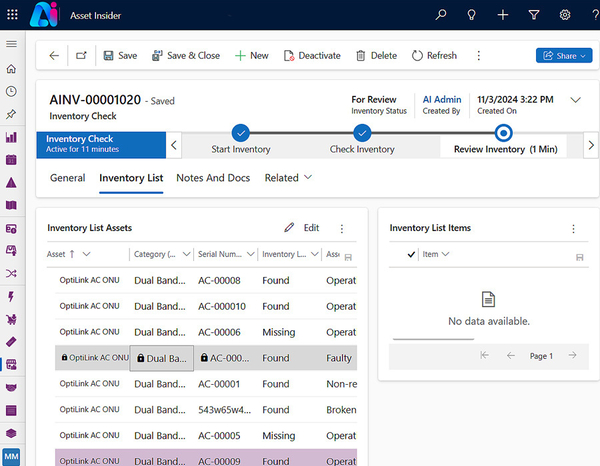Switch to the Notes And Docs tab

click(213, 178)
